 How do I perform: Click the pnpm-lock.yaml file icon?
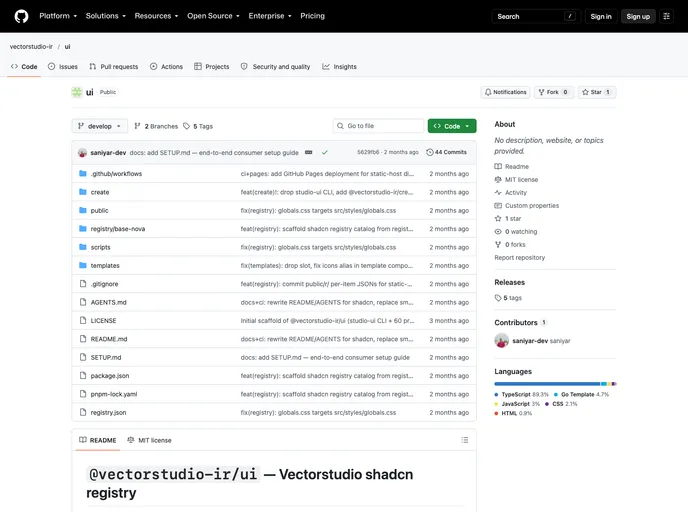82,394
